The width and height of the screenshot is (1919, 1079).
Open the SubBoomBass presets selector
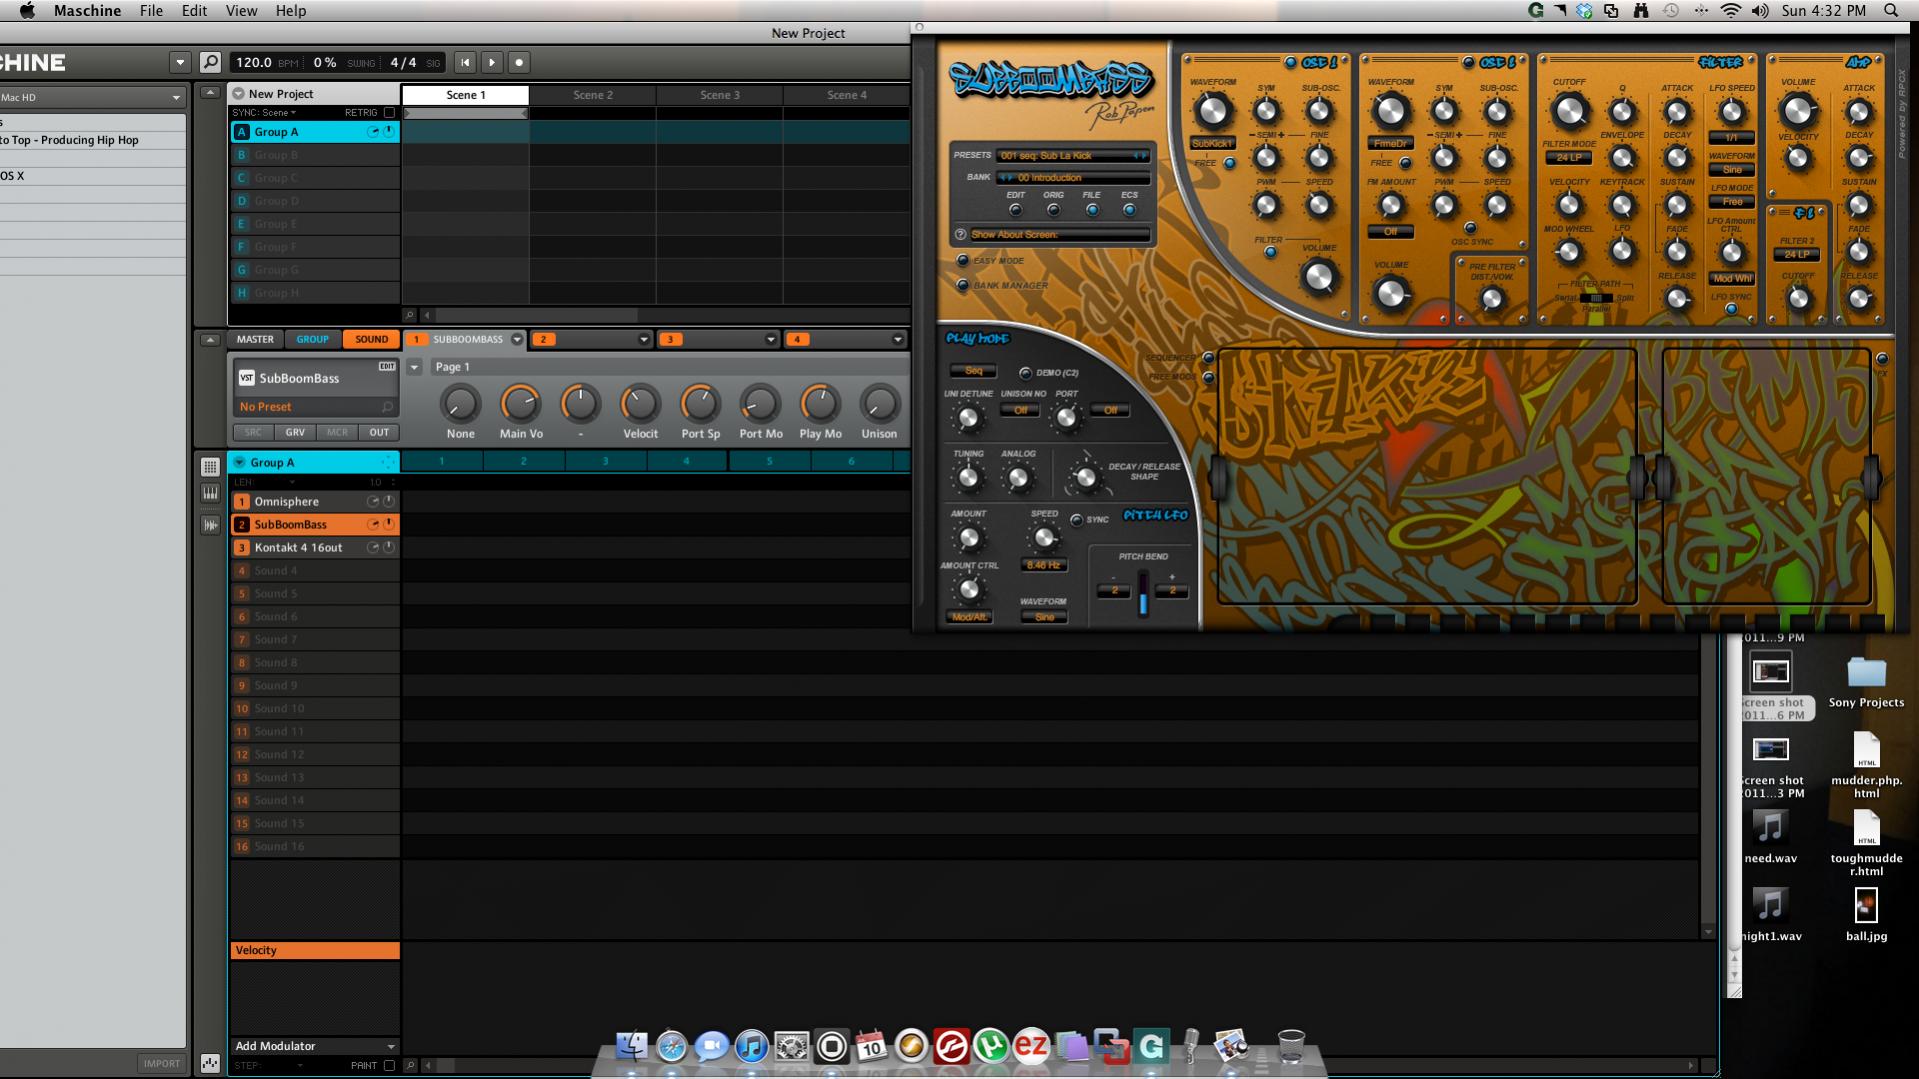coord(1072,156)
